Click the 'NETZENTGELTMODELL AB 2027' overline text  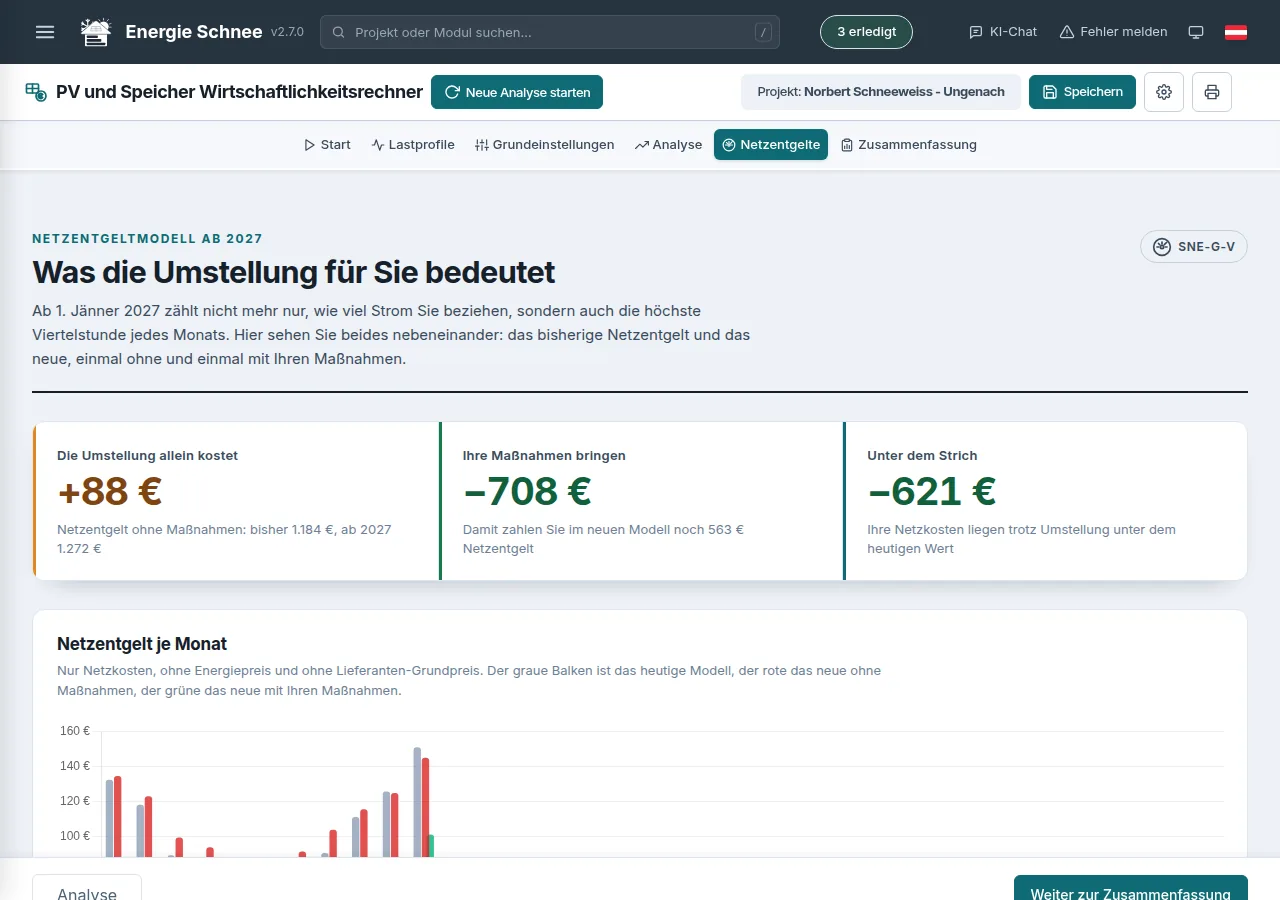tap(148, 239)
